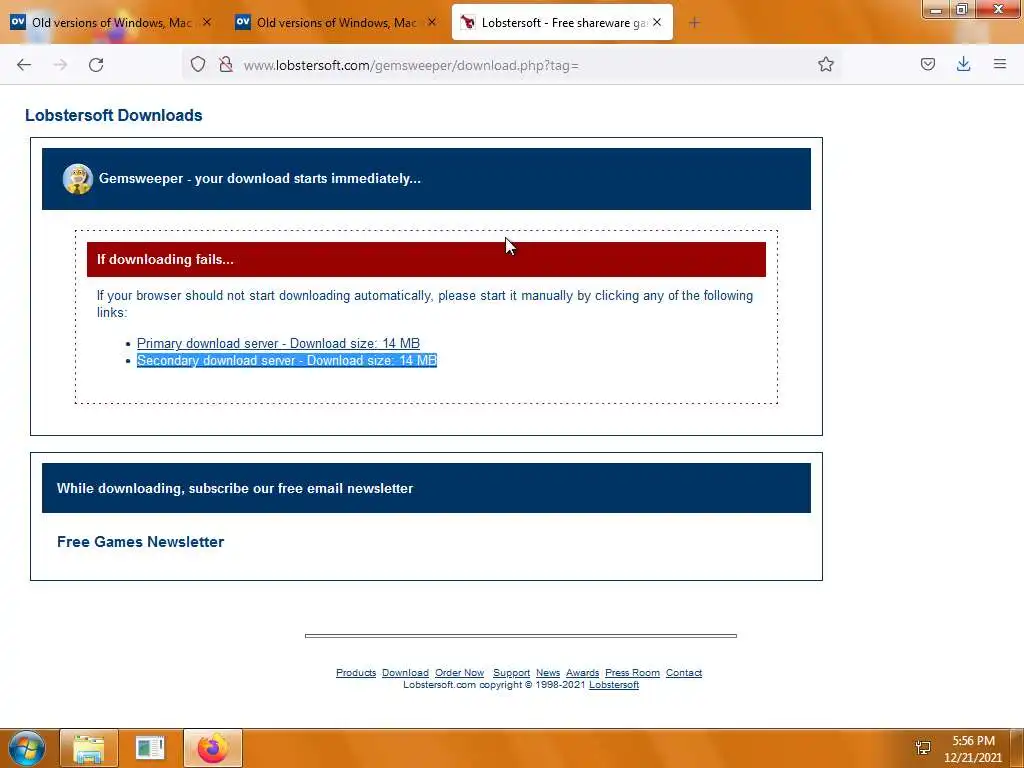Click the Lobstersoft Downloads heading
Image resolution: width=1024 pixels, height=768 pixels.
pyautogui.click(x=114, y=116)
